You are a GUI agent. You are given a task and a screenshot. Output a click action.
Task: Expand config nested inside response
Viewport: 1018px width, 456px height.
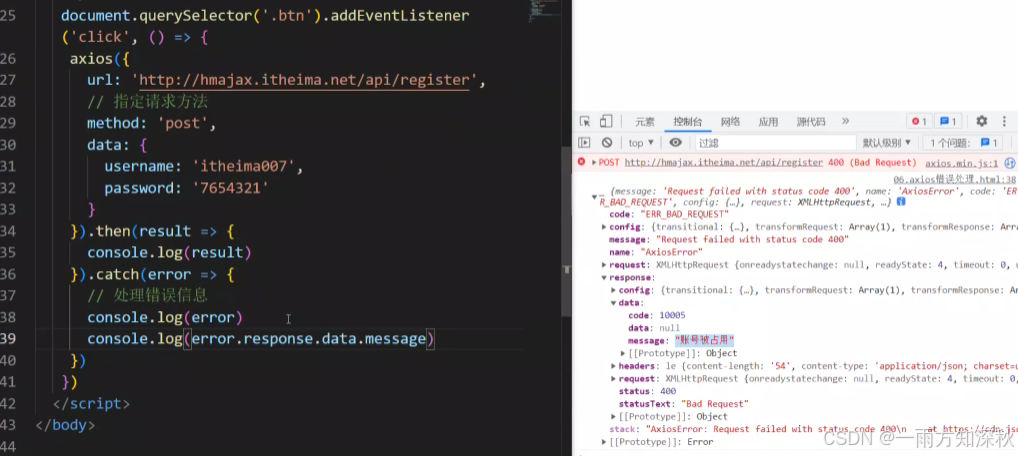(x=614, y=290)
